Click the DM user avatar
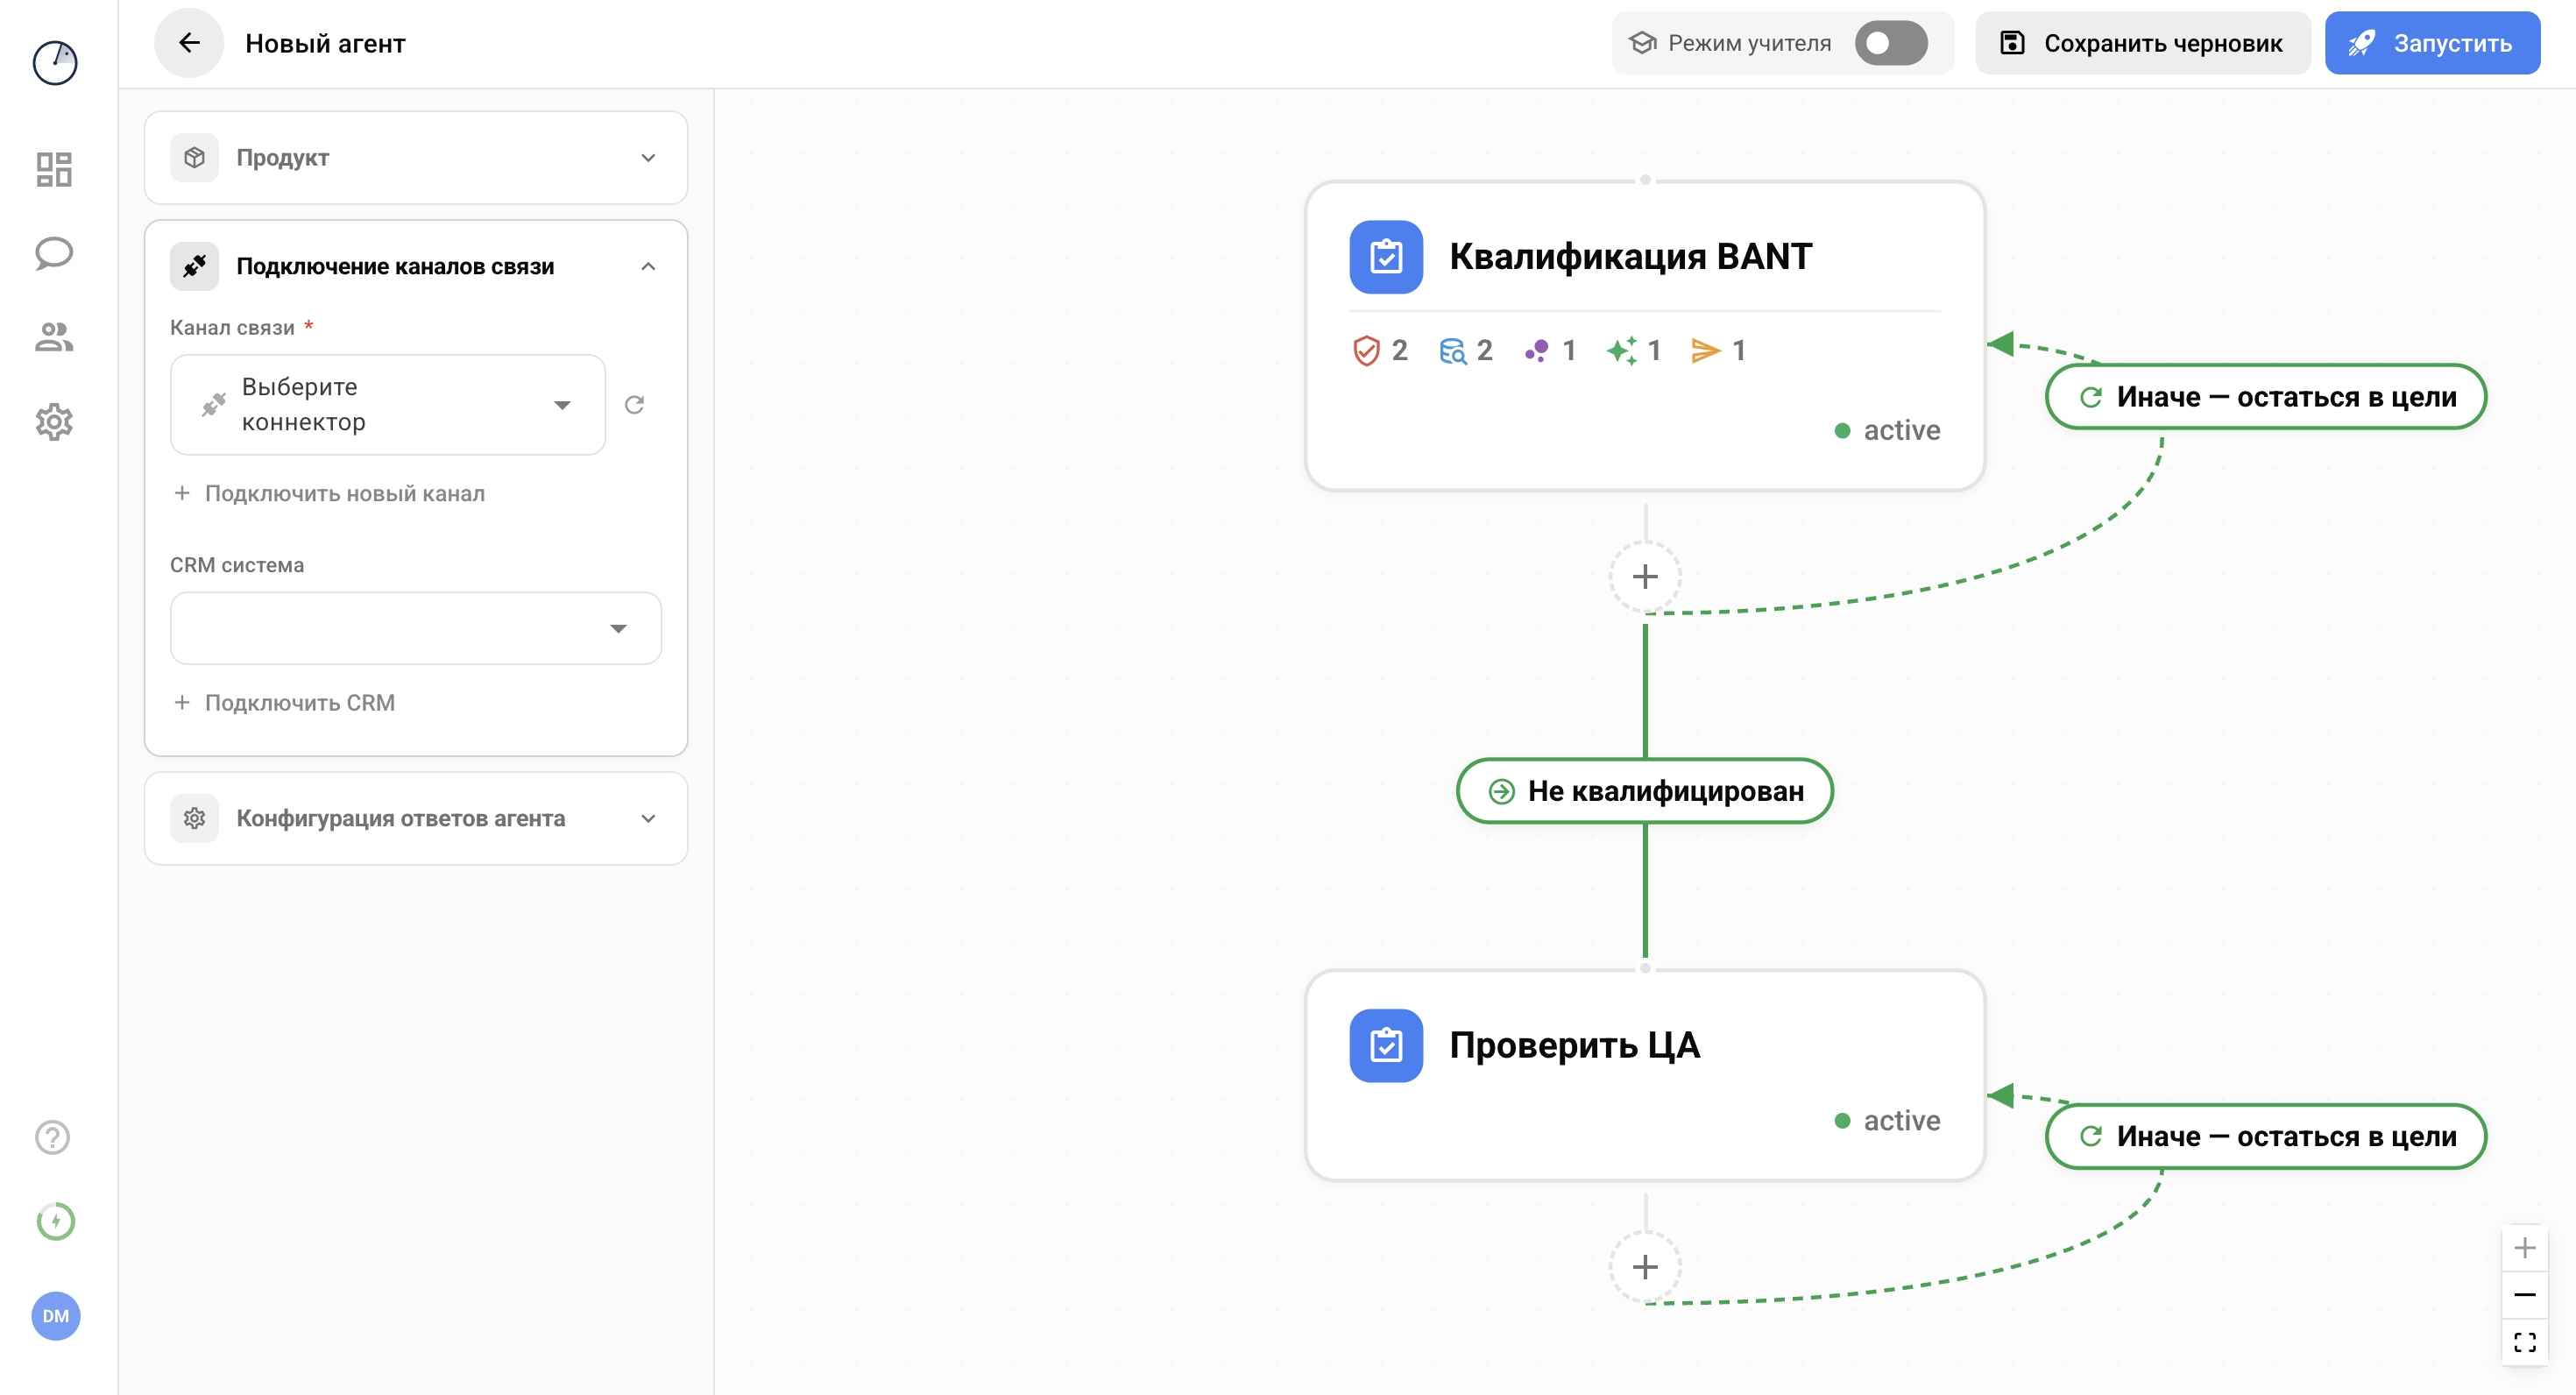 [55, 1315]
